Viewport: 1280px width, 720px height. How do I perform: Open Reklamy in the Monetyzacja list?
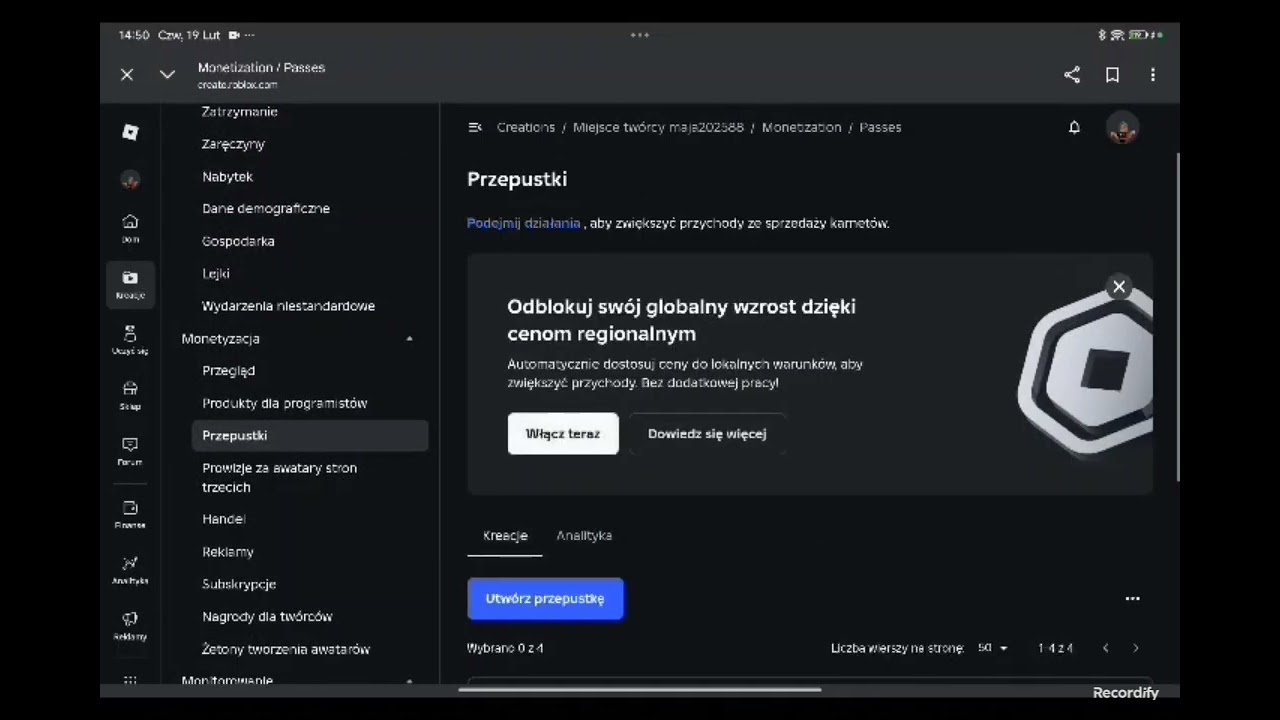[x=228, y=552]
